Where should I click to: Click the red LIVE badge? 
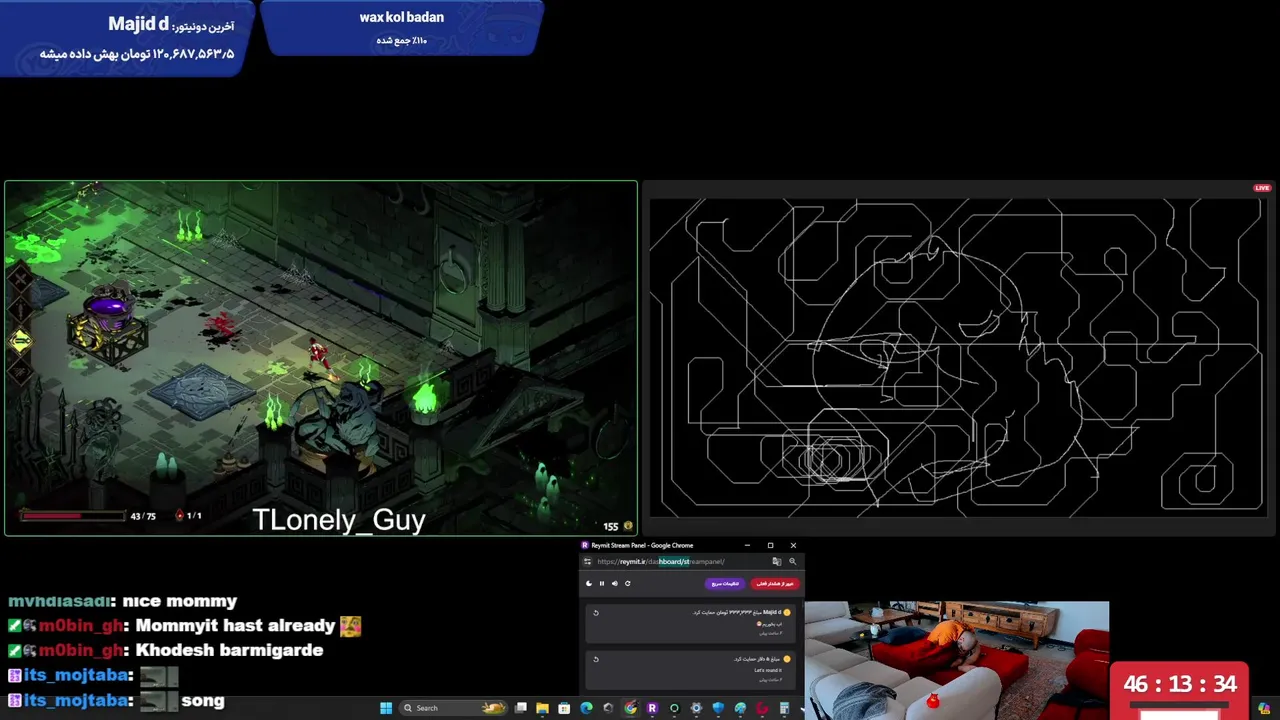[1262, 188]
